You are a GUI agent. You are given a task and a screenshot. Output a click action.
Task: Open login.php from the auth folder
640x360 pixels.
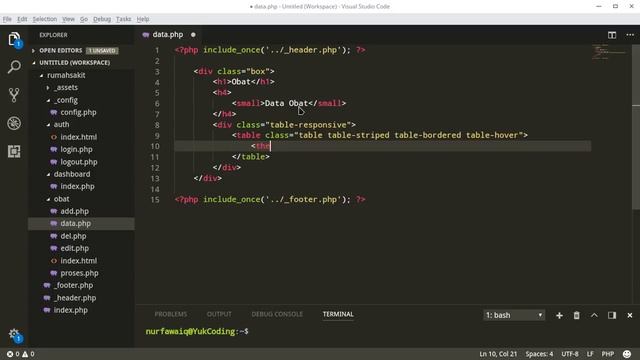[x=76, y=149]
